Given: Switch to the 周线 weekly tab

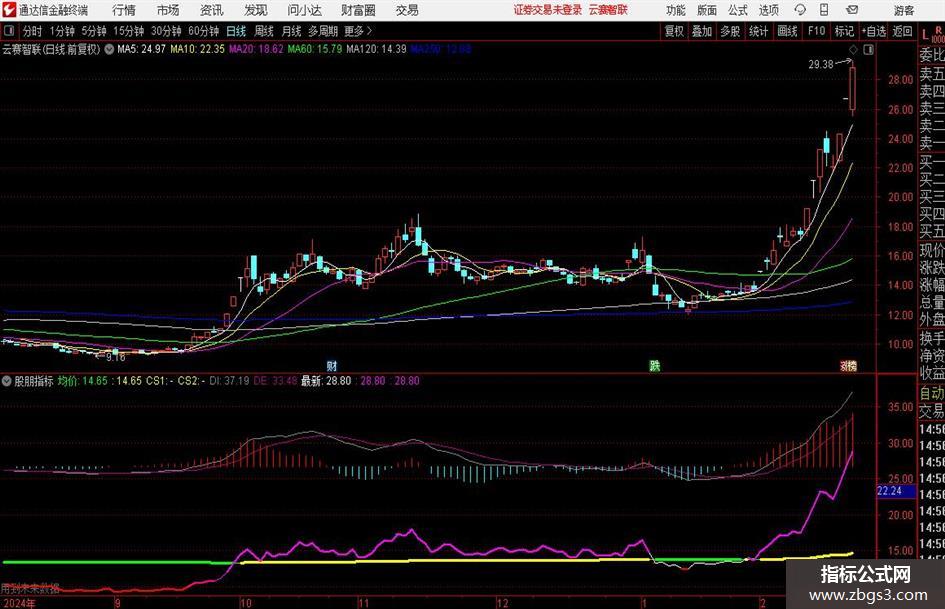Looking at the screenshot, I should [264, 31].
